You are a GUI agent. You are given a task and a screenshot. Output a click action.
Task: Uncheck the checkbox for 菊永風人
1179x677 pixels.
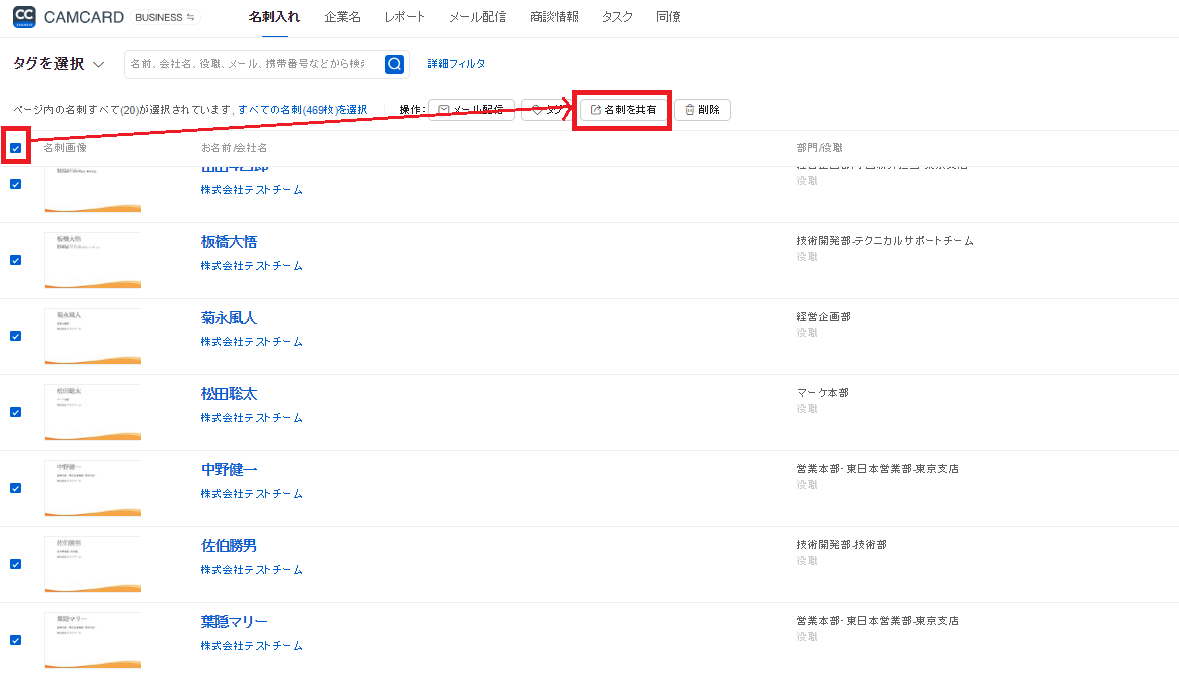point(16,336)
